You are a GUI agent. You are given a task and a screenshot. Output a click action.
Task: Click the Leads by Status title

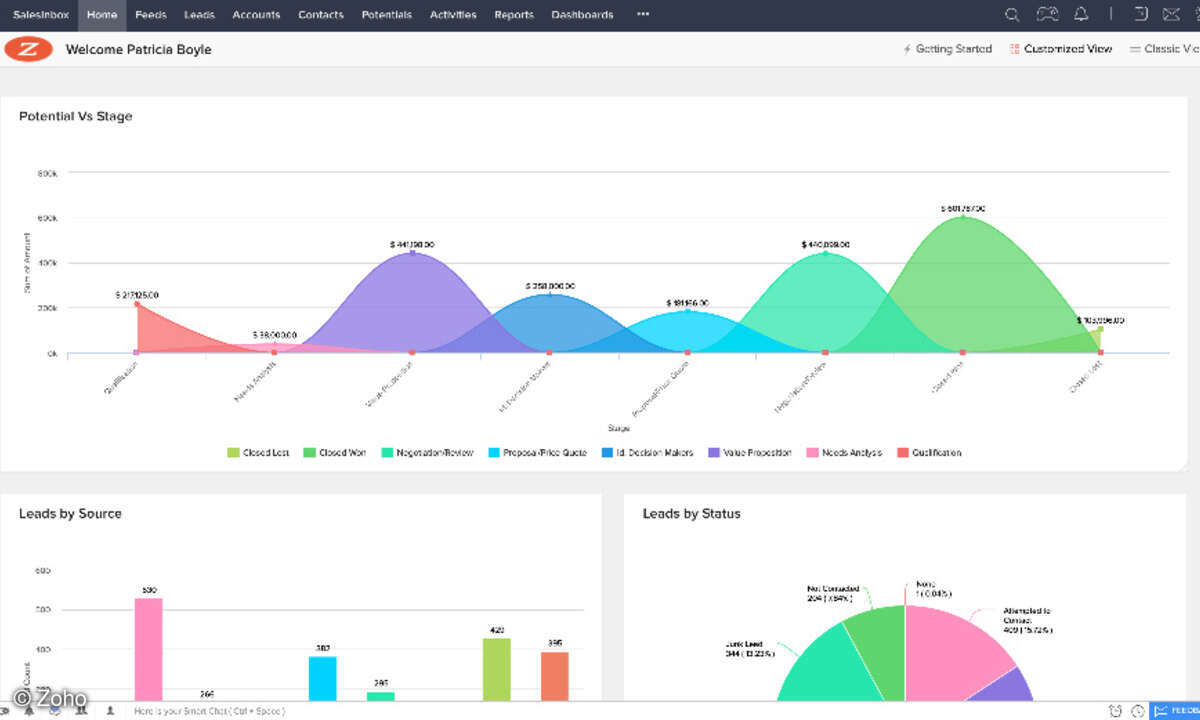pos(692,513)
